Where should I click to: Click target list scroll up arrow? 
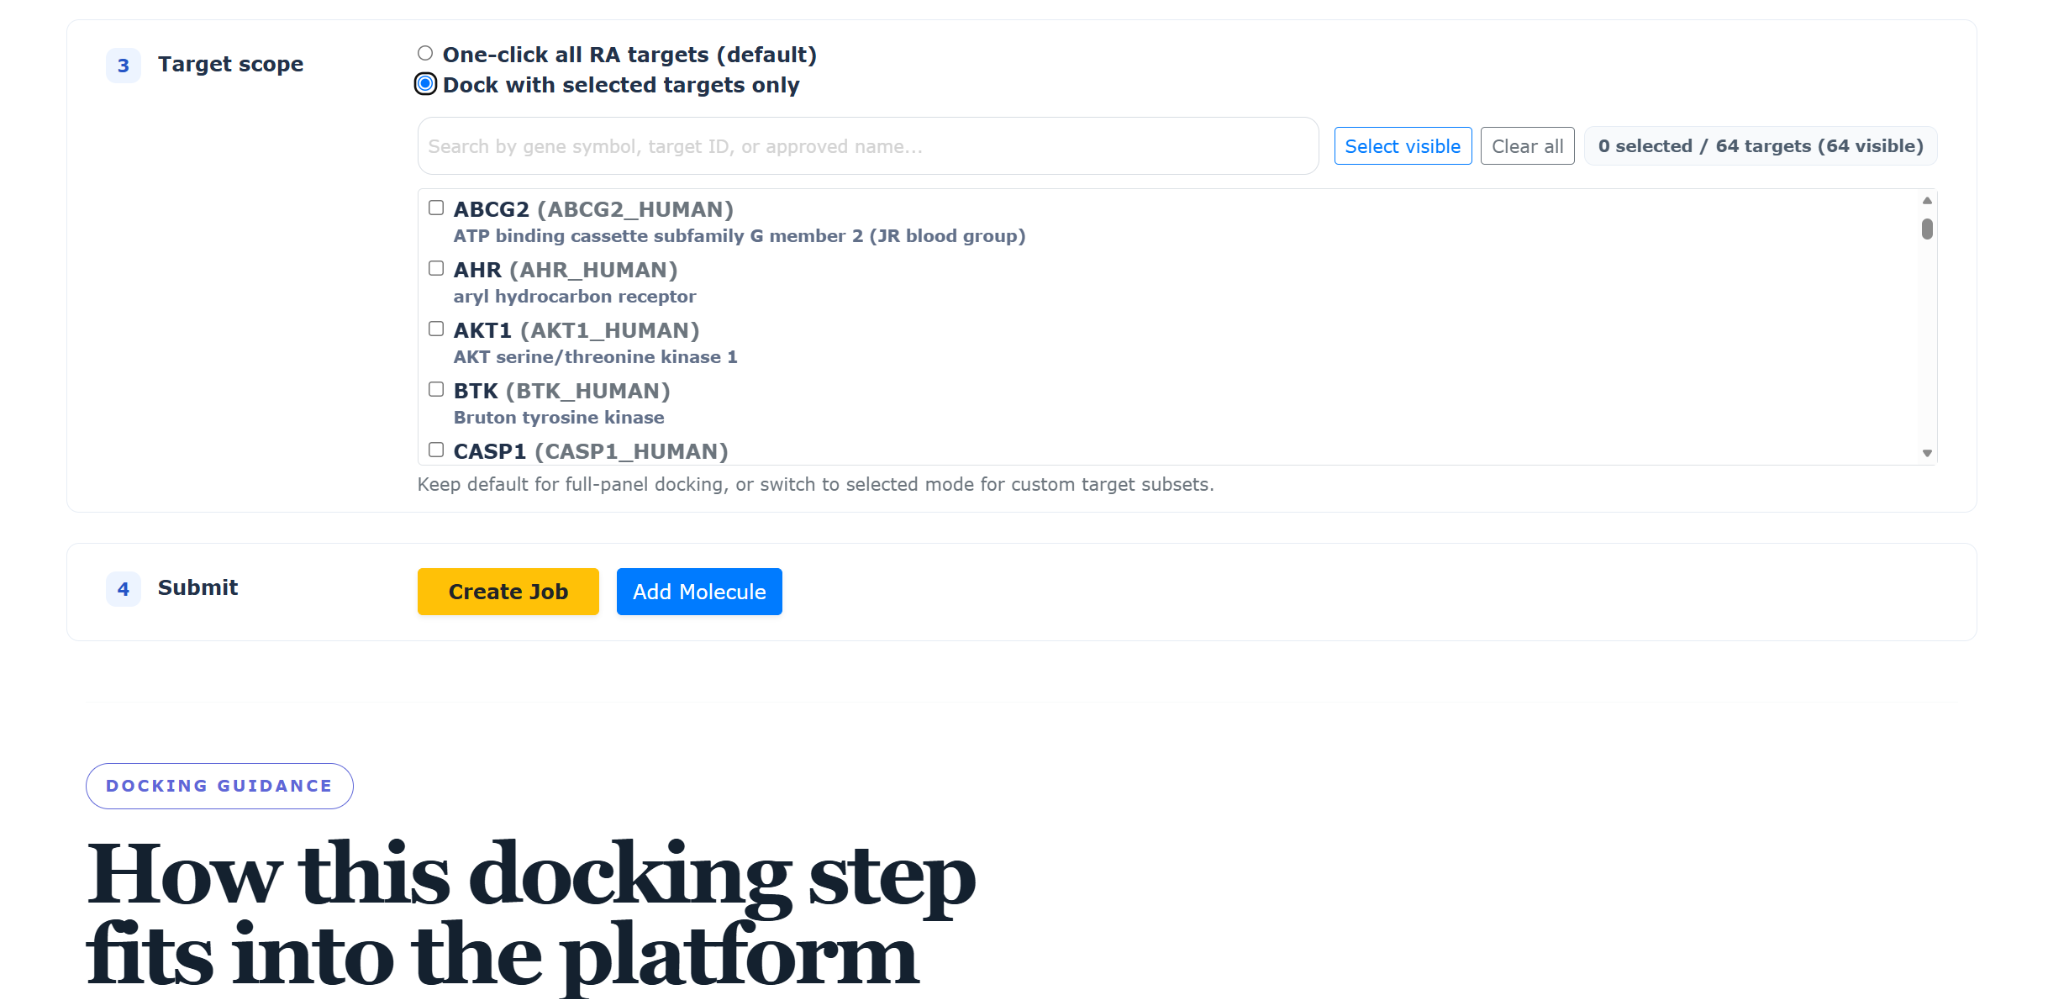point(1927,201)
